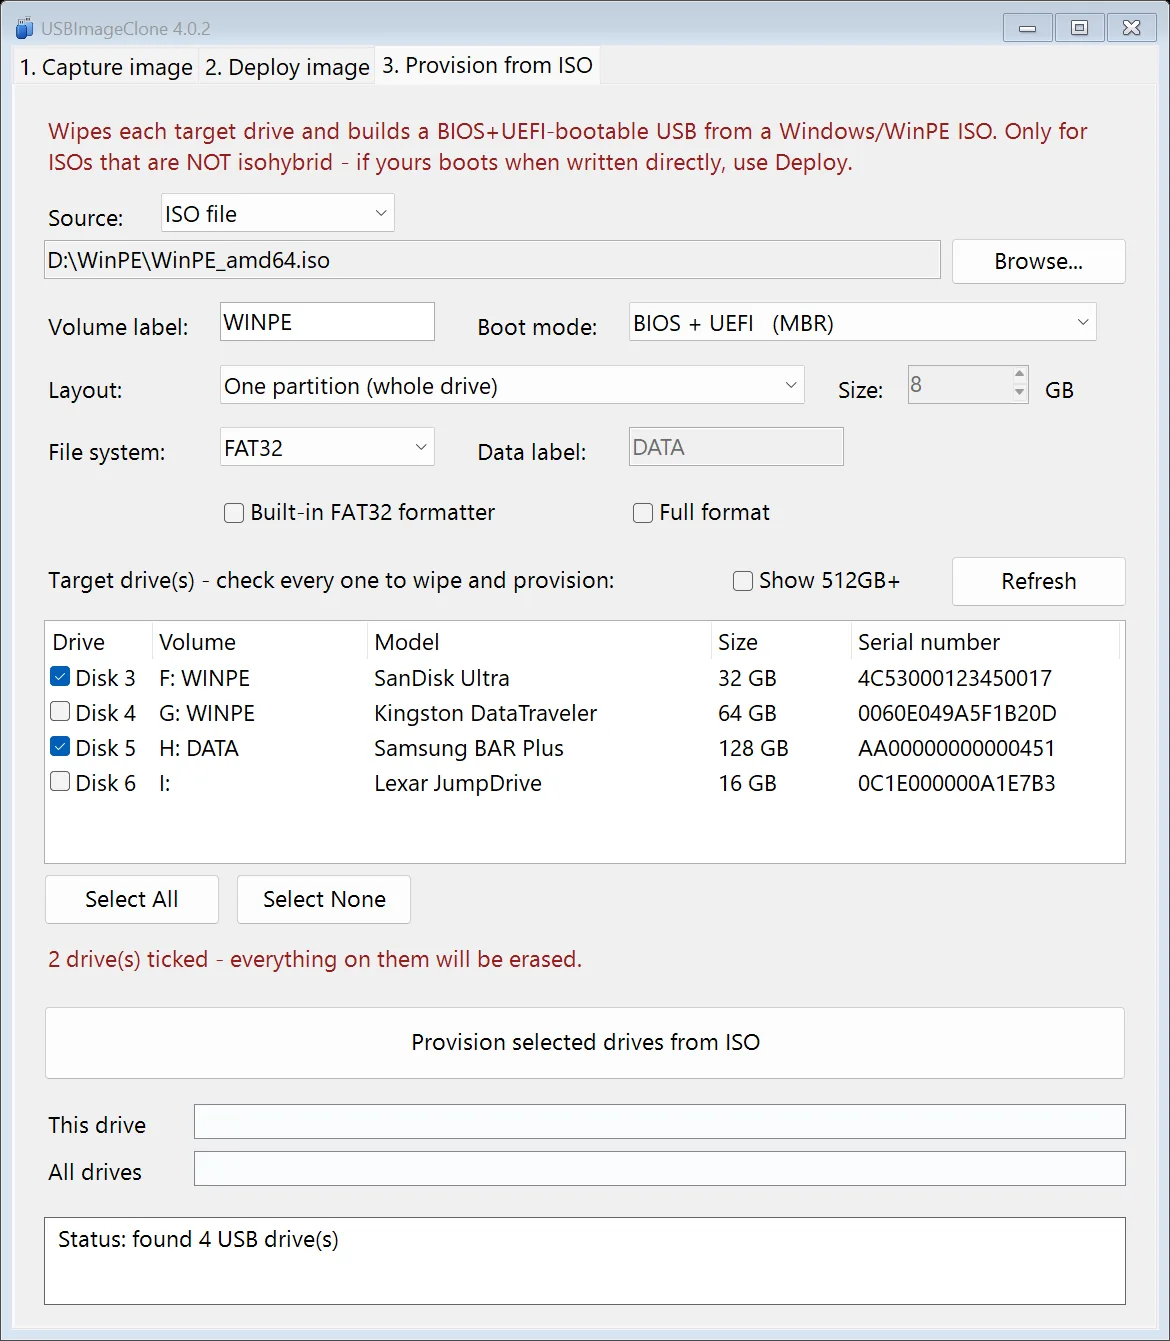Click the Select None button
The height and width of the screenshot is (1341, 1170).
click(x=324, y=899)
